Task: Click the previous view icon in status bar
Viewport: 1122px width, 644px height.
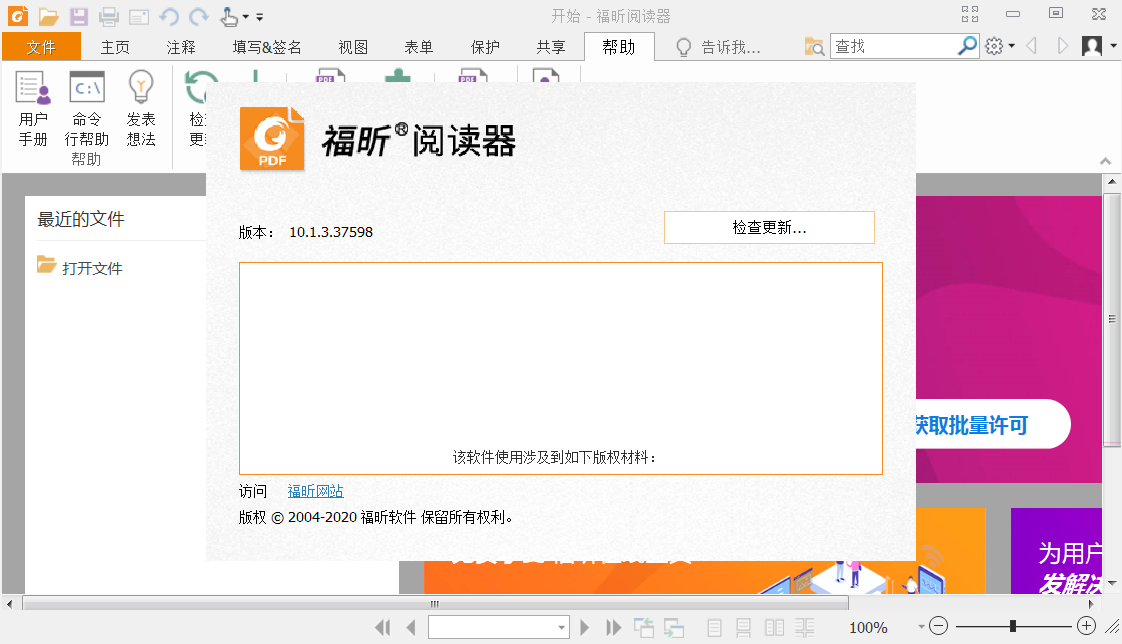Action: 644,628
